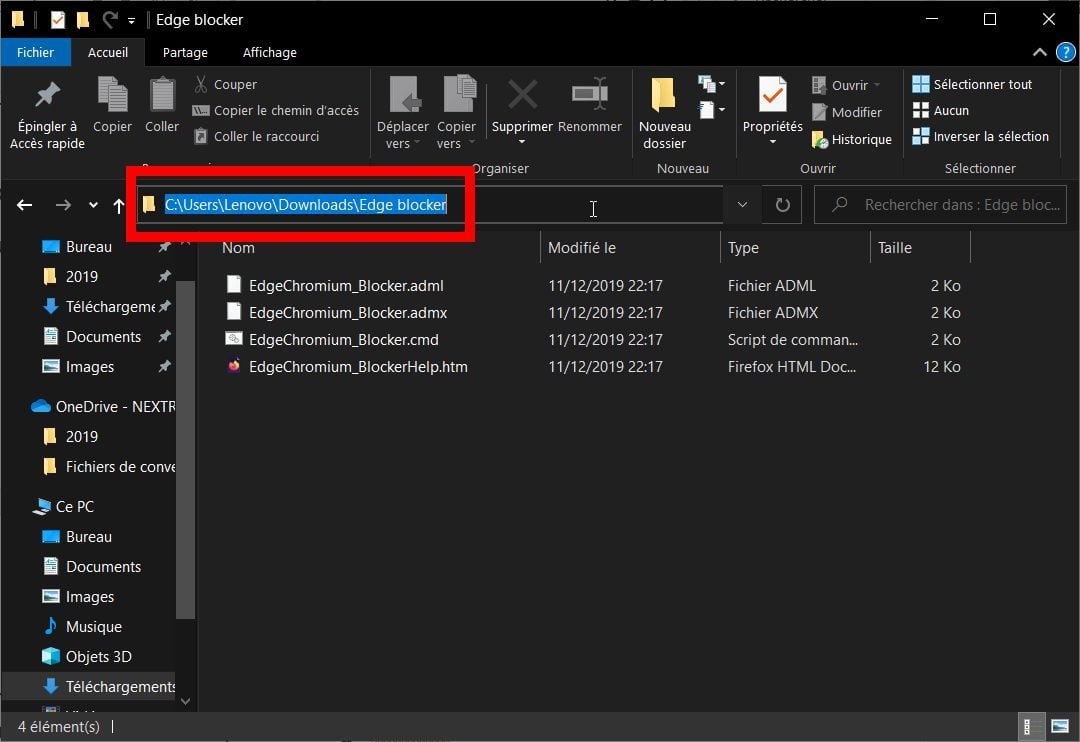Viewport: 1080px width, 742px height.
Task: Select OneDrive - NEXTR in sidebar
Action: [103, 406]
